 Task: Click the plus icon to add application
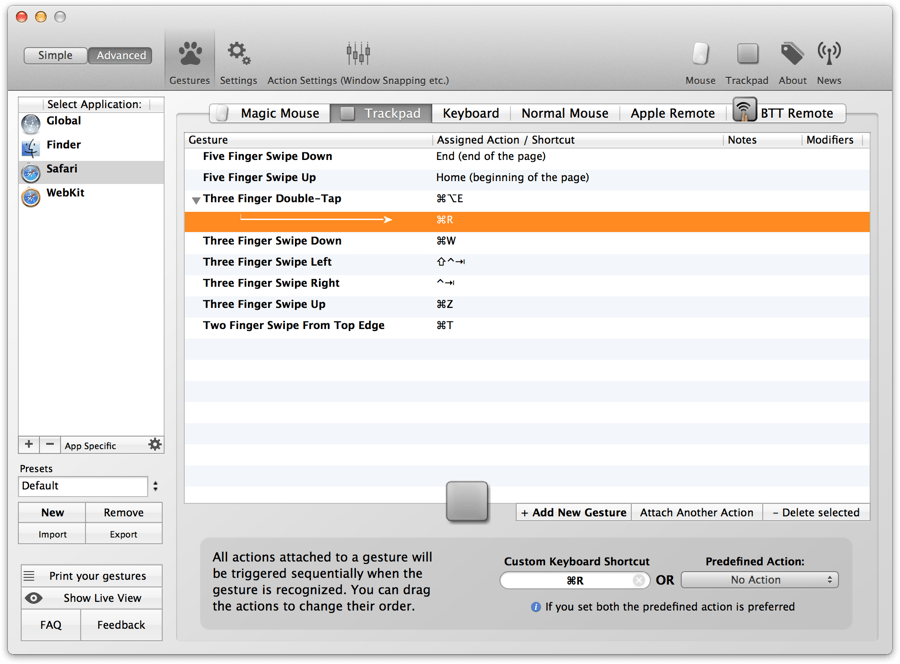click(x=29, y=445)
